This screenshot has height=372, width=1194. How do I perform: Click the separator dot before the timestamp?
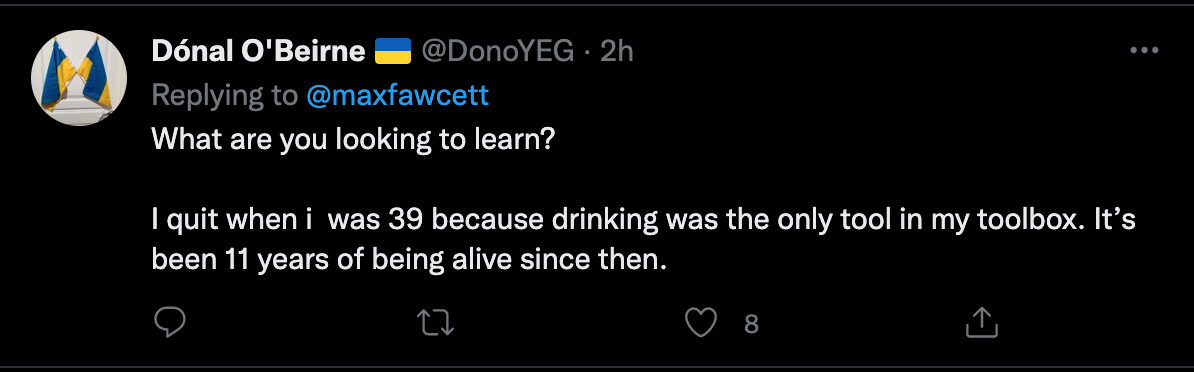587,52
